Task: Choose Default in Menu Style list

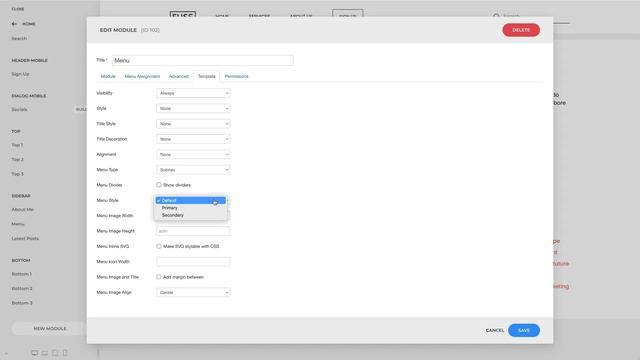Action: (191, 200)
